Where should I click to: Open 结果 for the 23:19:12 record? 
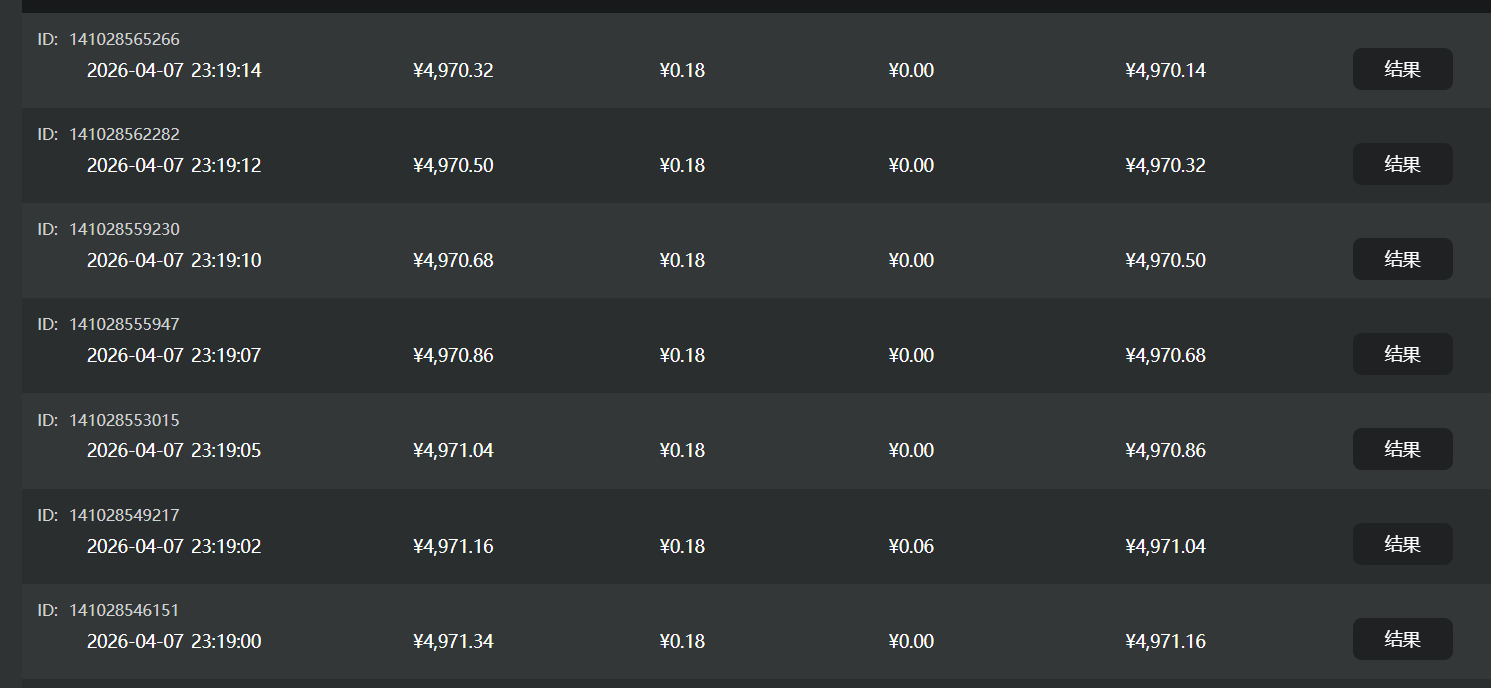click(1402, 164)
